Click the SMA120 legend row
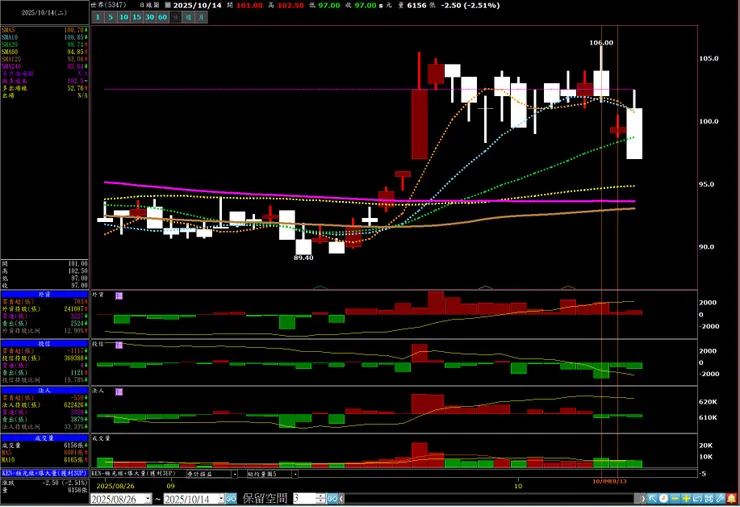This screenshot has height=507, width=740. (x=44, y=59)
